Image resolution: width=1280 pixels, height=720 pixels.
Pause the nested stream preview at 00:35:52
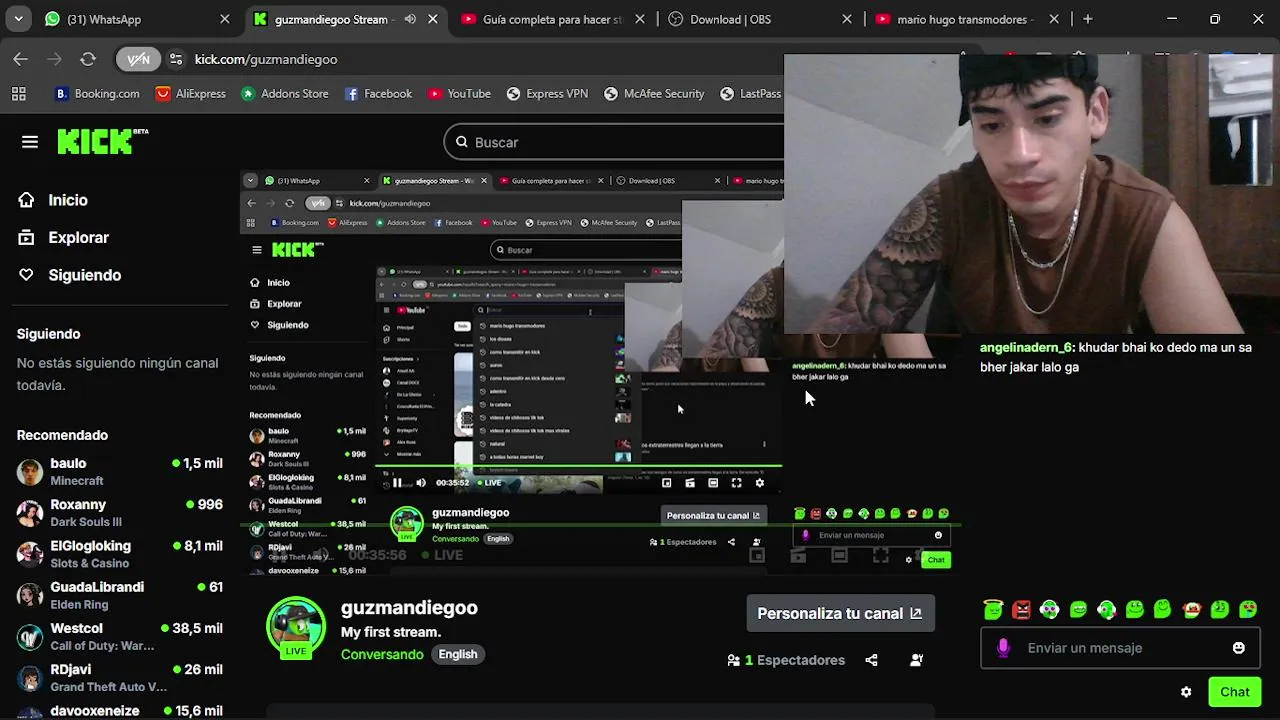(397, 483)
